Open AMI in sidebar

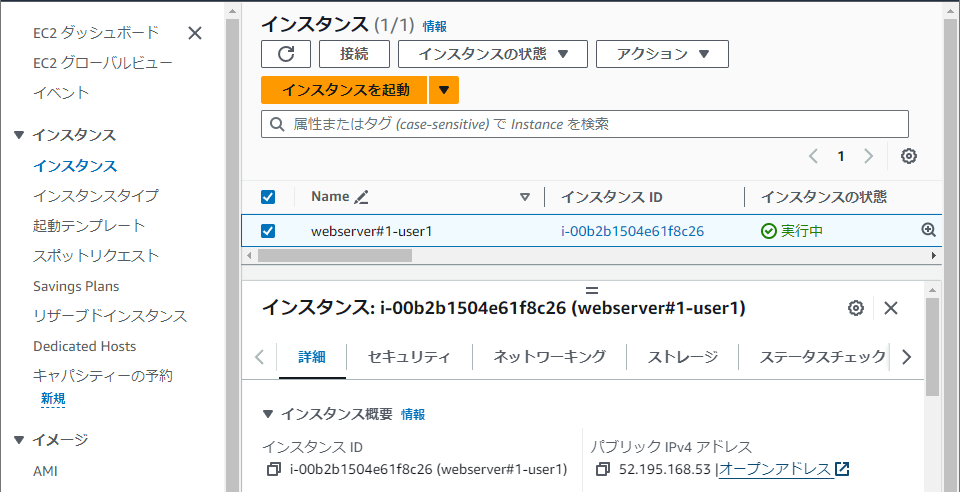[45, 471]
